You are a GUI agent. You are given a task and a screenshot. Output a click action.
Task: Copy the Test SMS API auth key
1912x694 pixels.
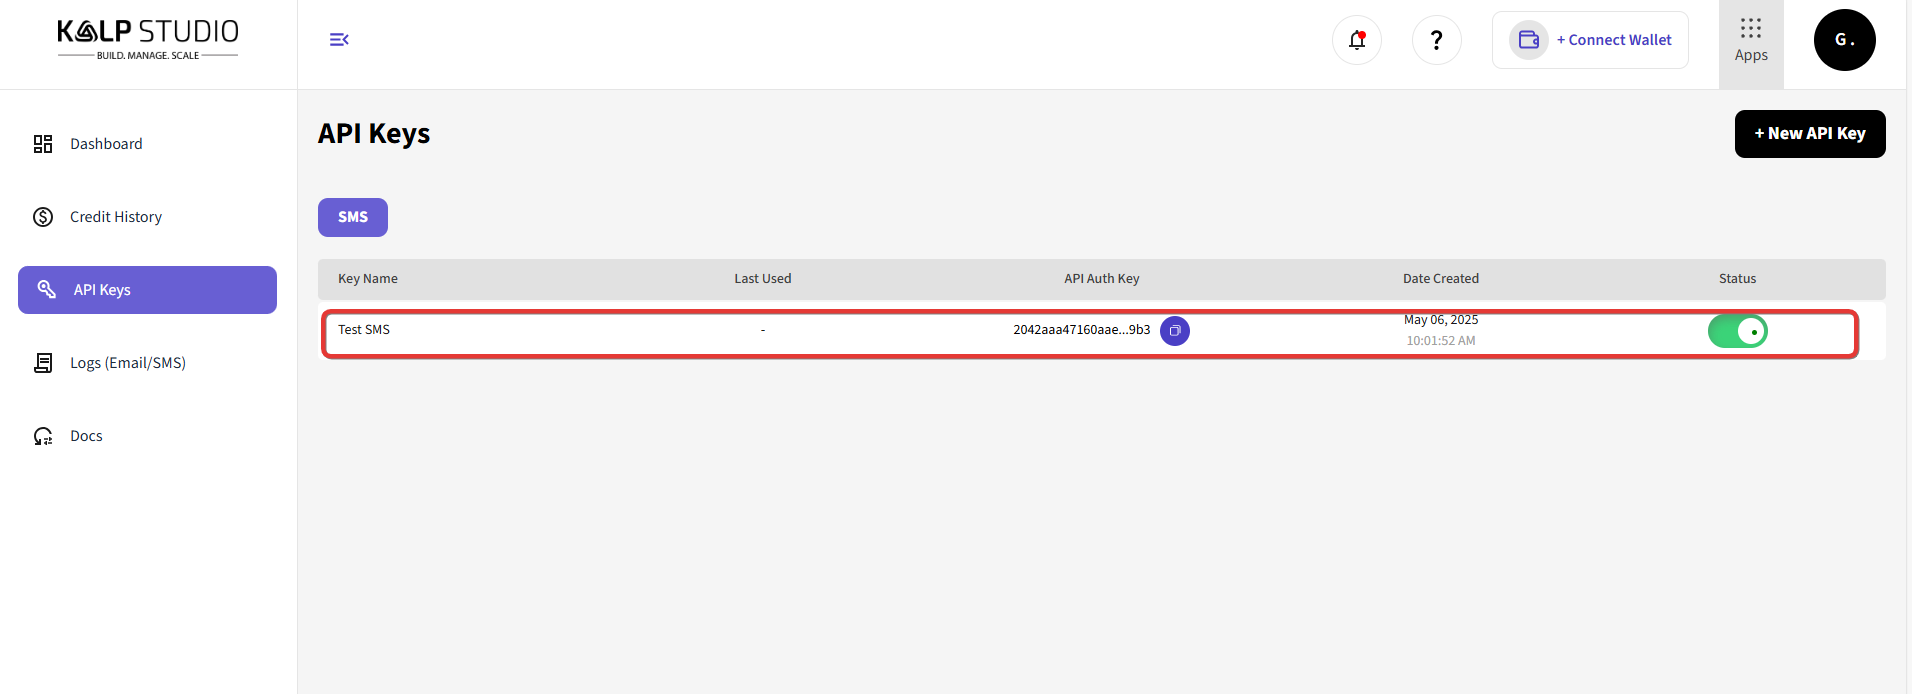point(1174,331)
